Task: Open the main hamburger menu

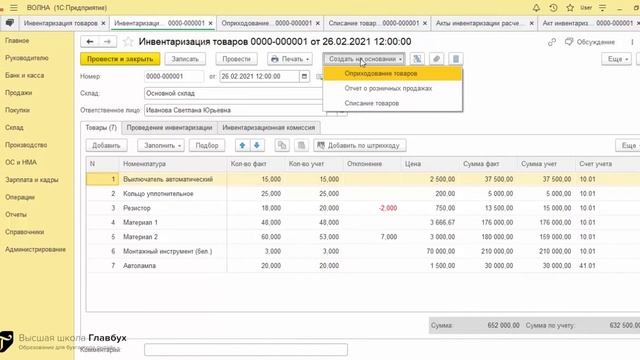Action: (x=14, y=8)
